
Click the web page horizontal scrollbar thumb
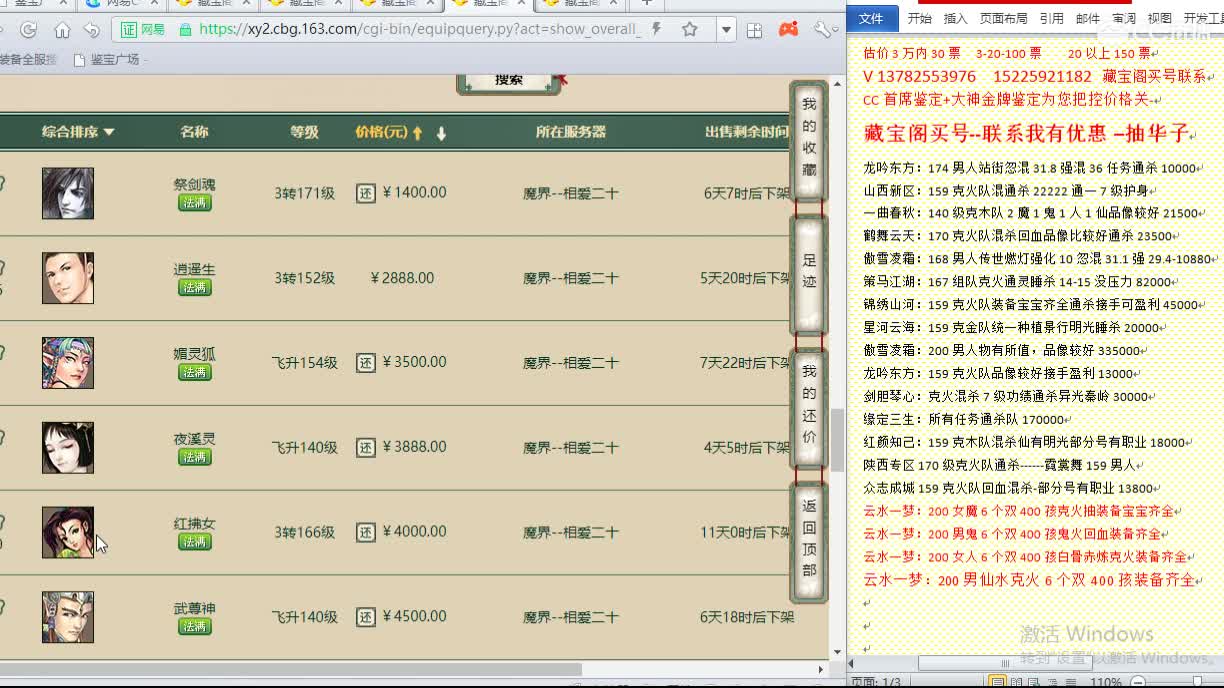[x=290, y=669]
